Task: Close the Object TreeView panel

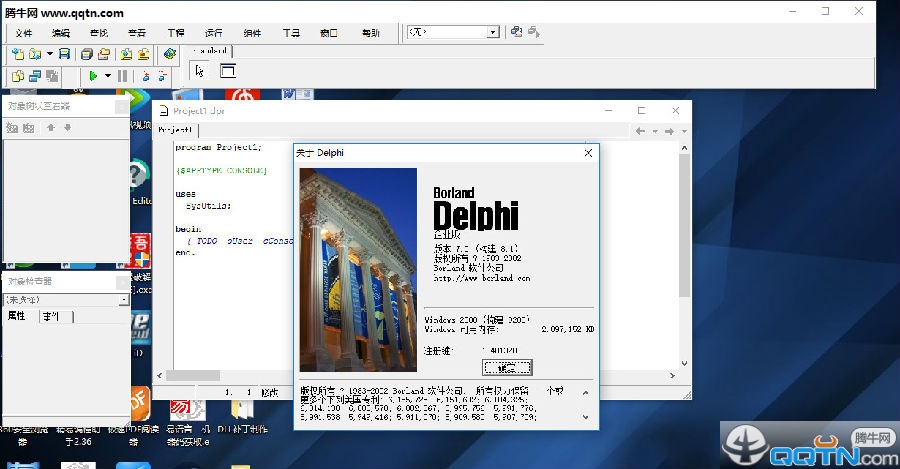Action: click(x=122, y=107)
